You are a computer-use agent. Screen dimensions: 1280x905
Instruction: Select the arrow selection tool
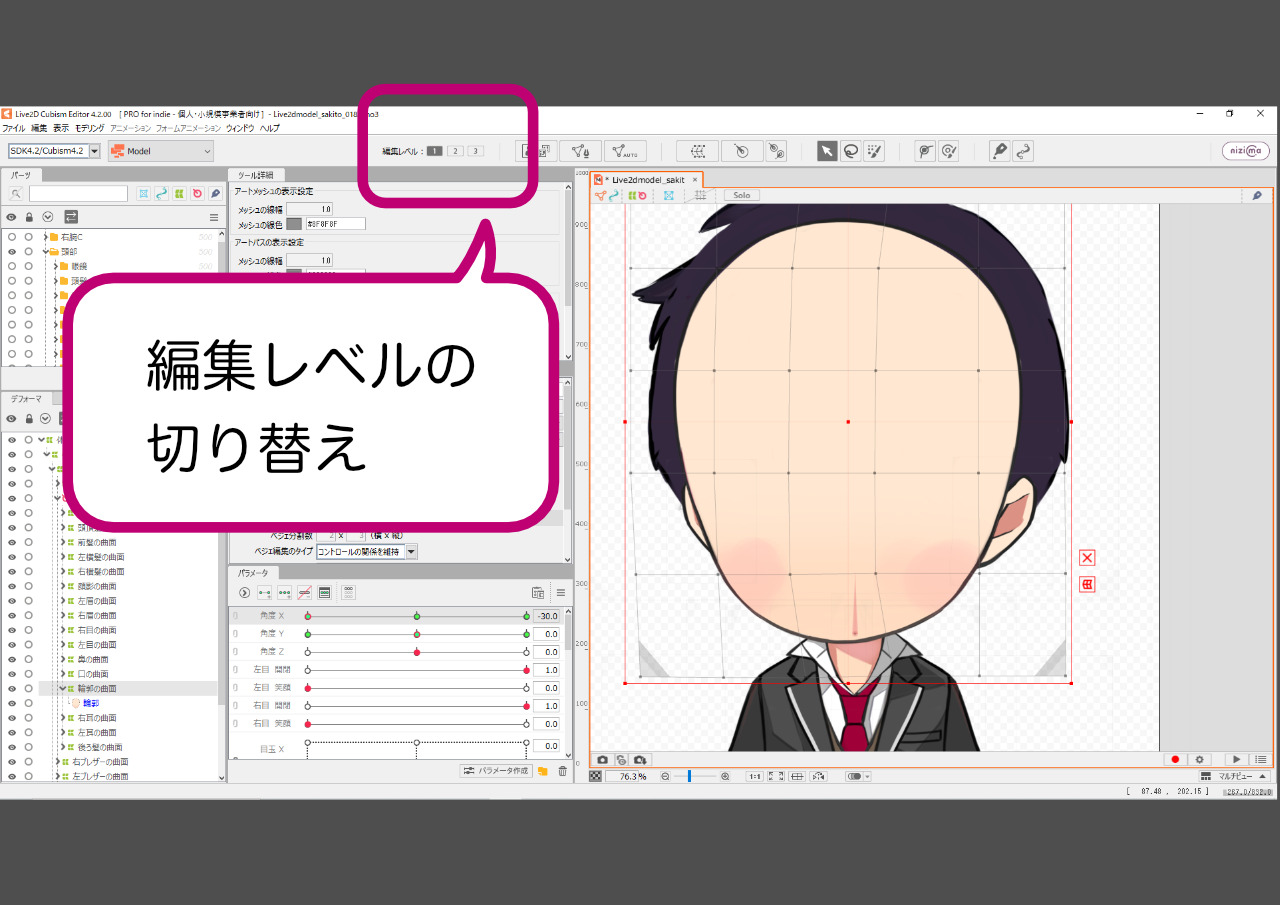(x=827, y=151)
